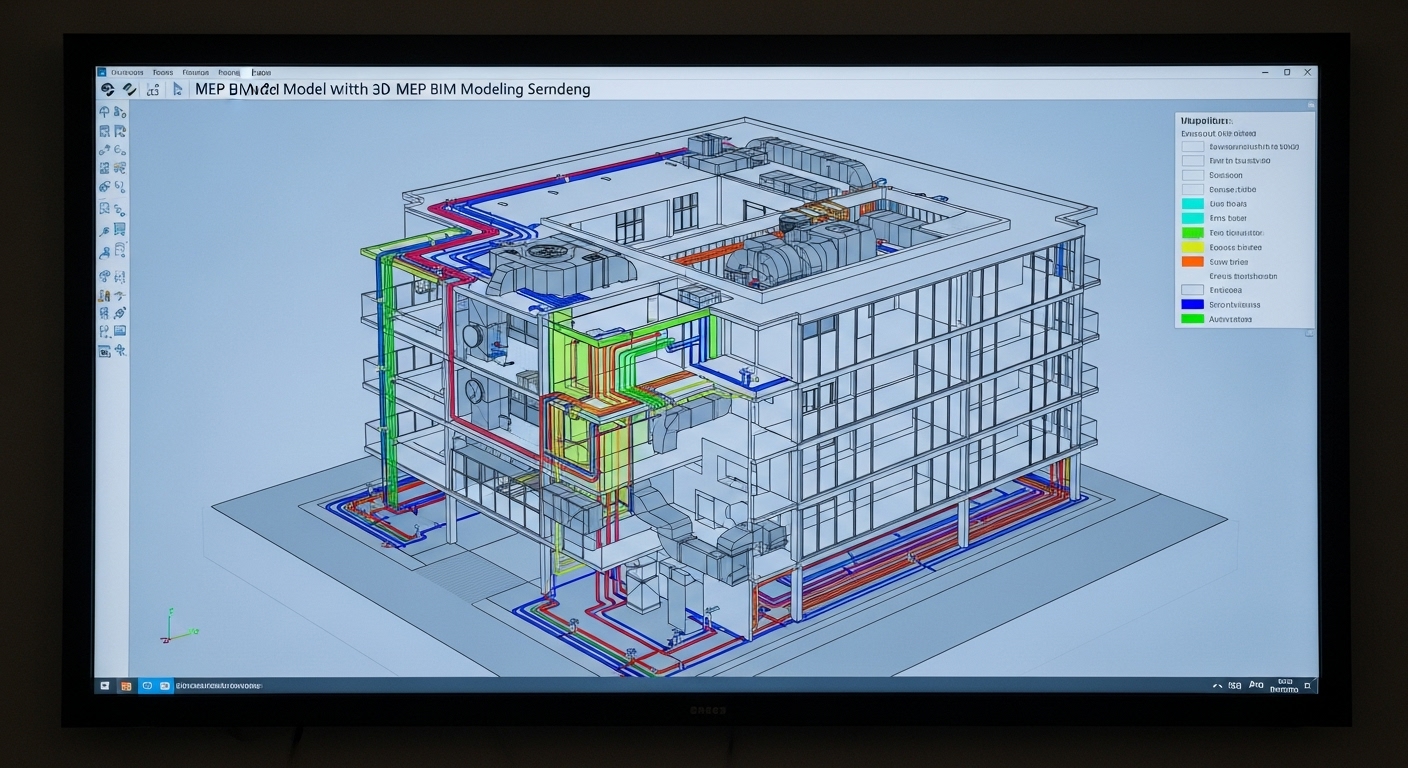Click the diagonal double-stroke icon in top toolbar
The height and width of the screenshot is (768, 1408).
[x=129, y=89]
